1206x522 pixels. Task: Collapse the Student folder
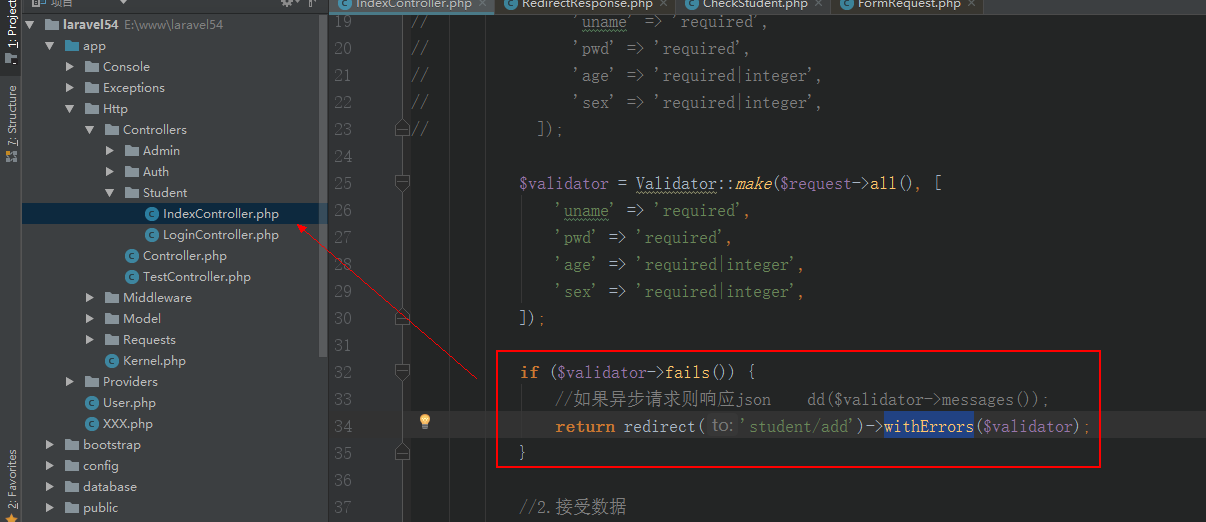click(x=110, y=193)
